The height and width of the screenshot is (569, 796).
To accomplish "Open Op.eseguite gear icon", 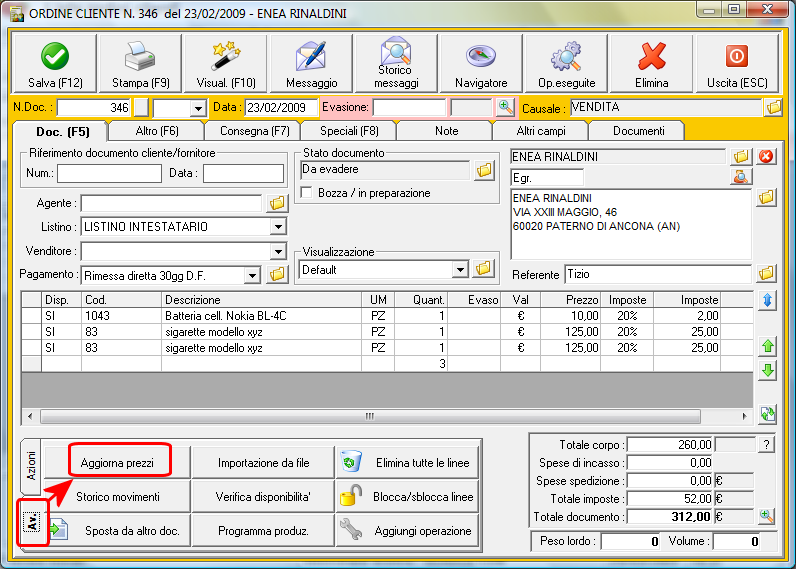I will (566, 64).
